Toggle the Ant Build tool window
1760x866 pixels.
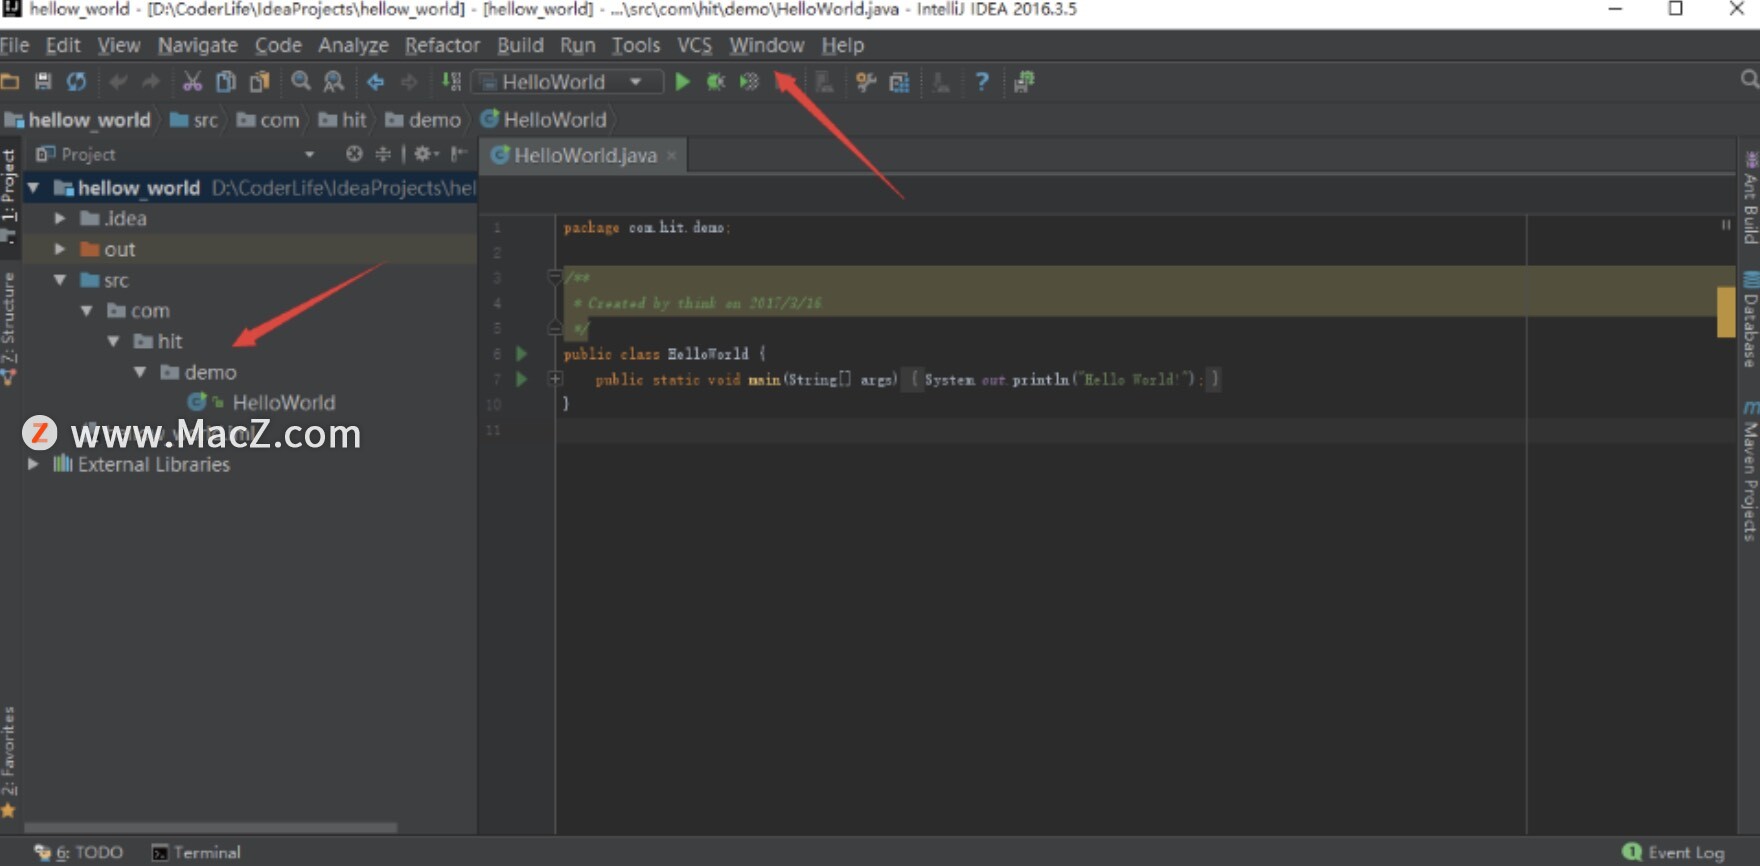coord(1750,198)
